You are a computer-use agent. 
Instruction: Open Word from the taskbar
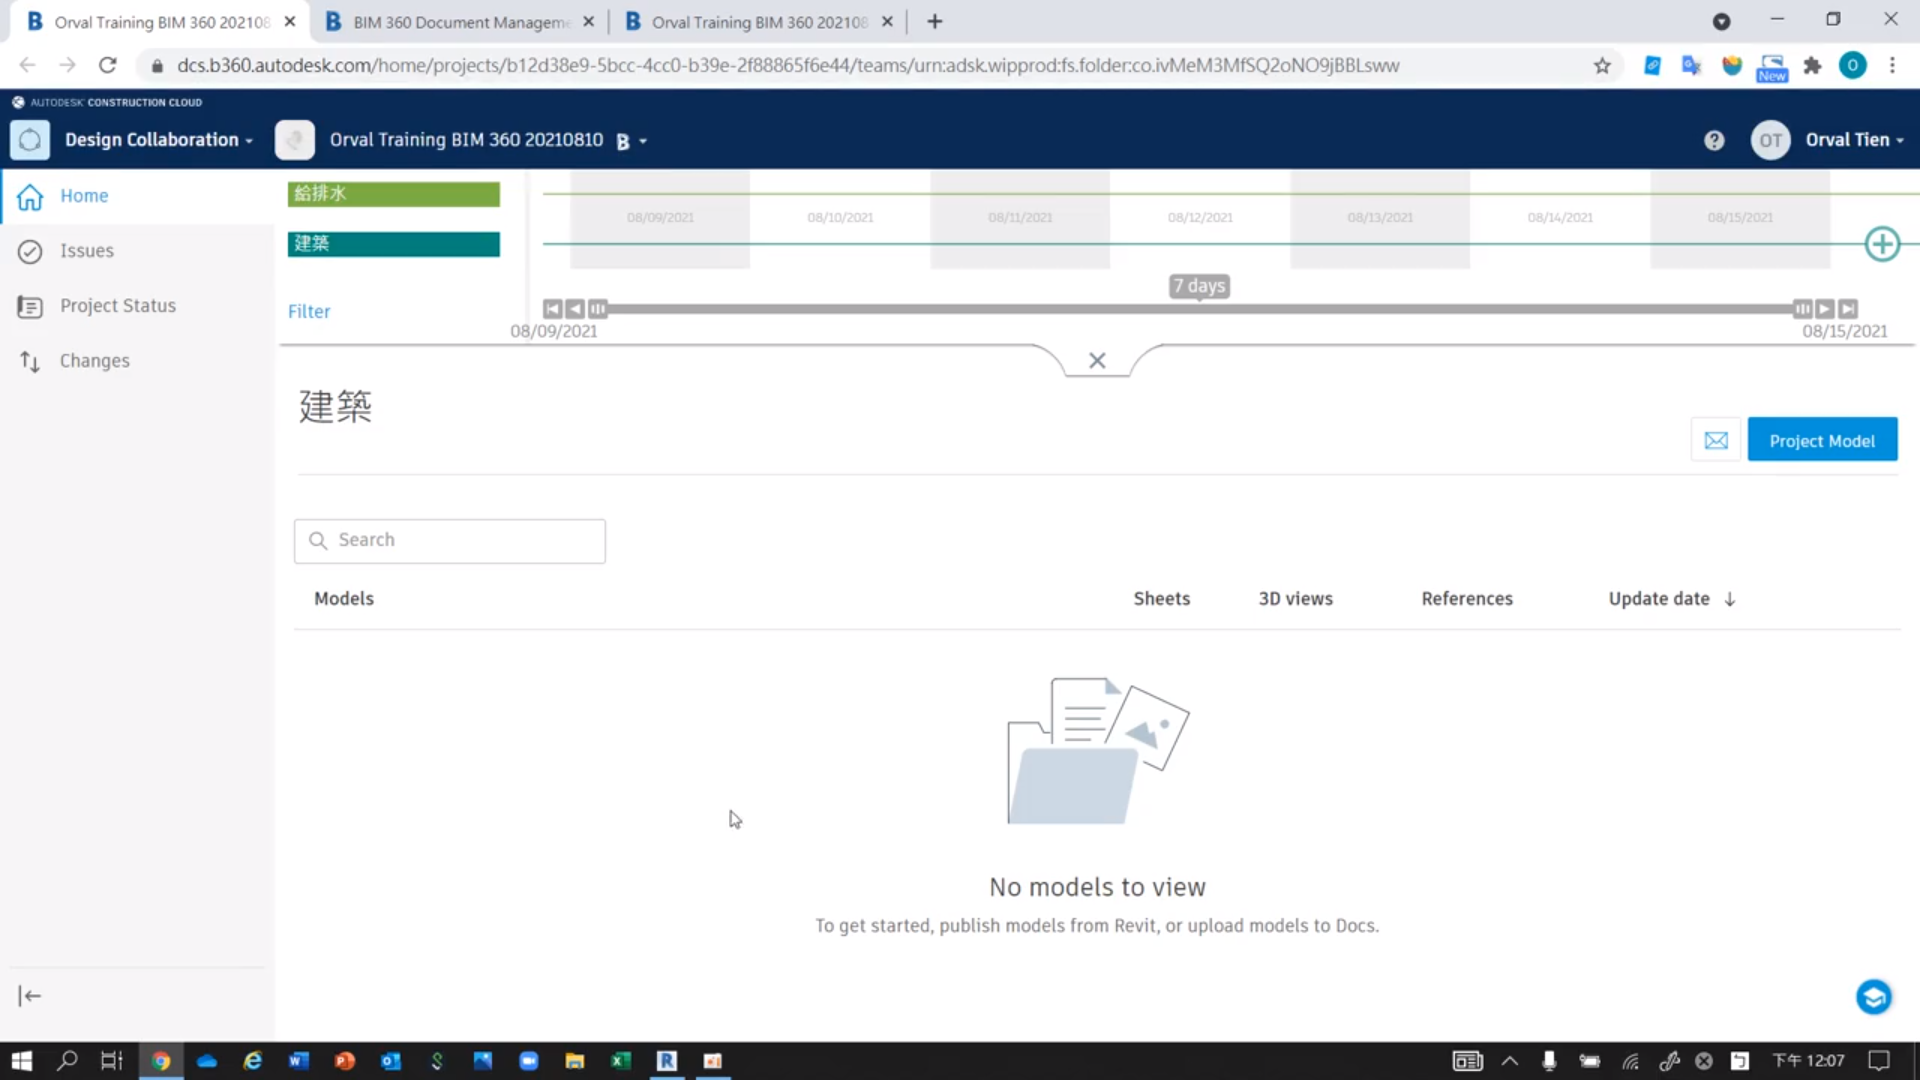pyautogui.click(x=299, y=1061)
